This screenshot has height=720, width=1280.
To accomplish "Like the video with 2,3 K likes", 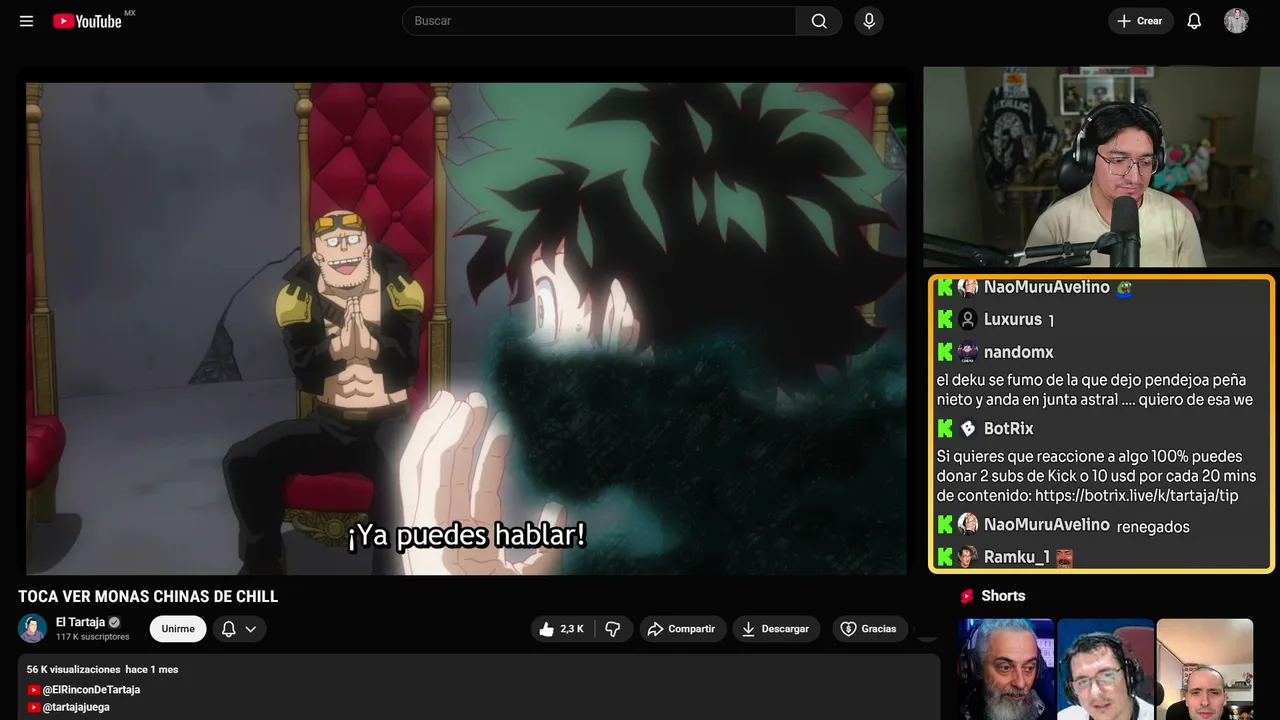I will [561, 629].
